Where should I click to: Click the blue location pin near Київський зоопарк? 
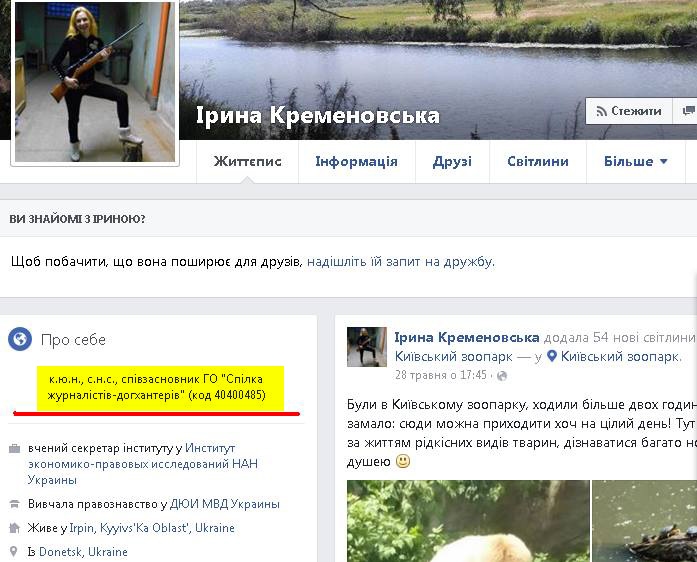(x=552, y=356)
